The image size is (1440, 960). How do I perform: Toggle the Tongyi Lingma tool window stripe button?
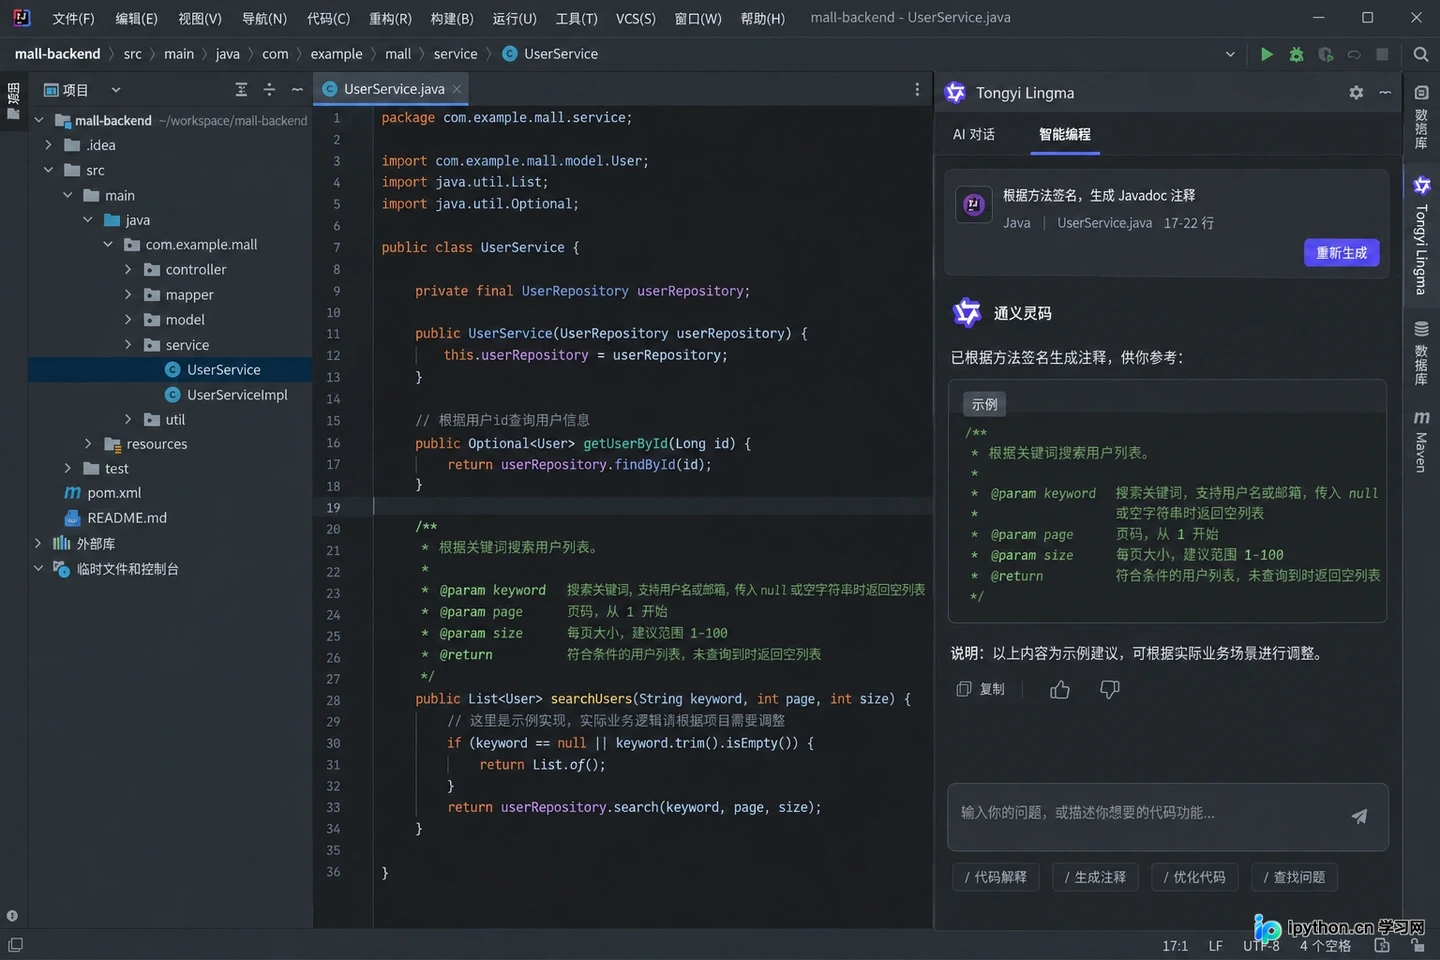(1421, 236)
